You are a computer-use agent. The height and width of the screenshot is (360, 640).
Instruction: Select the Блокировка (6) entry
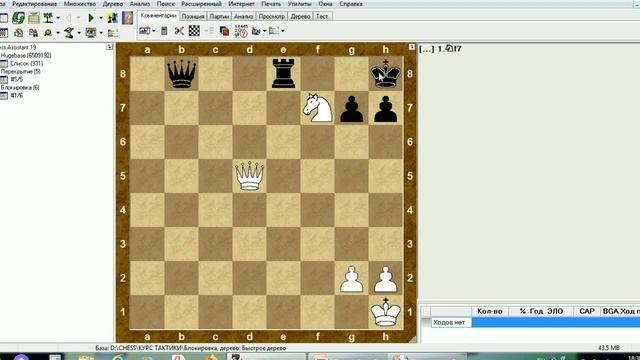(x=20, y=87)
